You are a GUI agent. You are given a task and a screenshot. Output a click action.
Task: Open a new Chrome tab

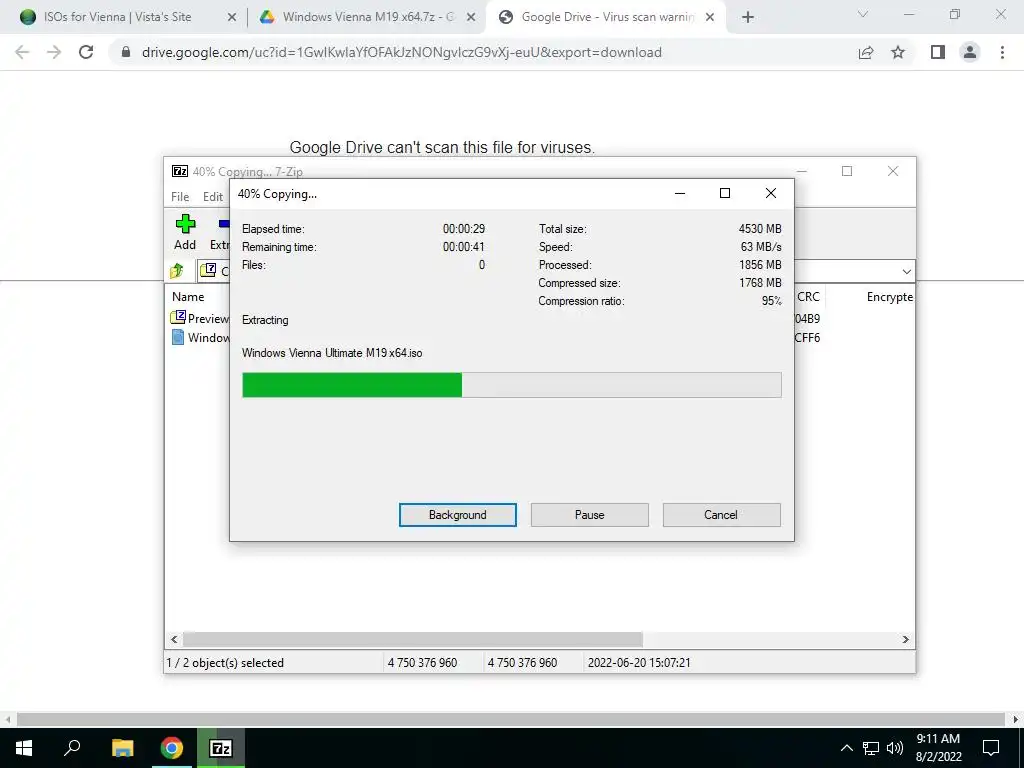[748, 17]
